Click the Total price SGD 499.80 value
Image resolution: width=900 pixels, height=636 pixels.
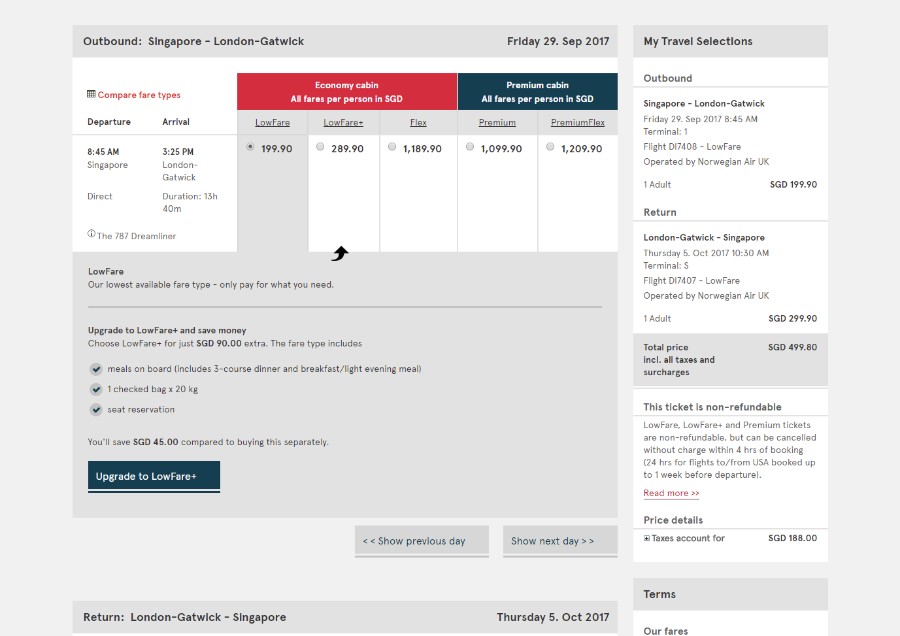792,347
